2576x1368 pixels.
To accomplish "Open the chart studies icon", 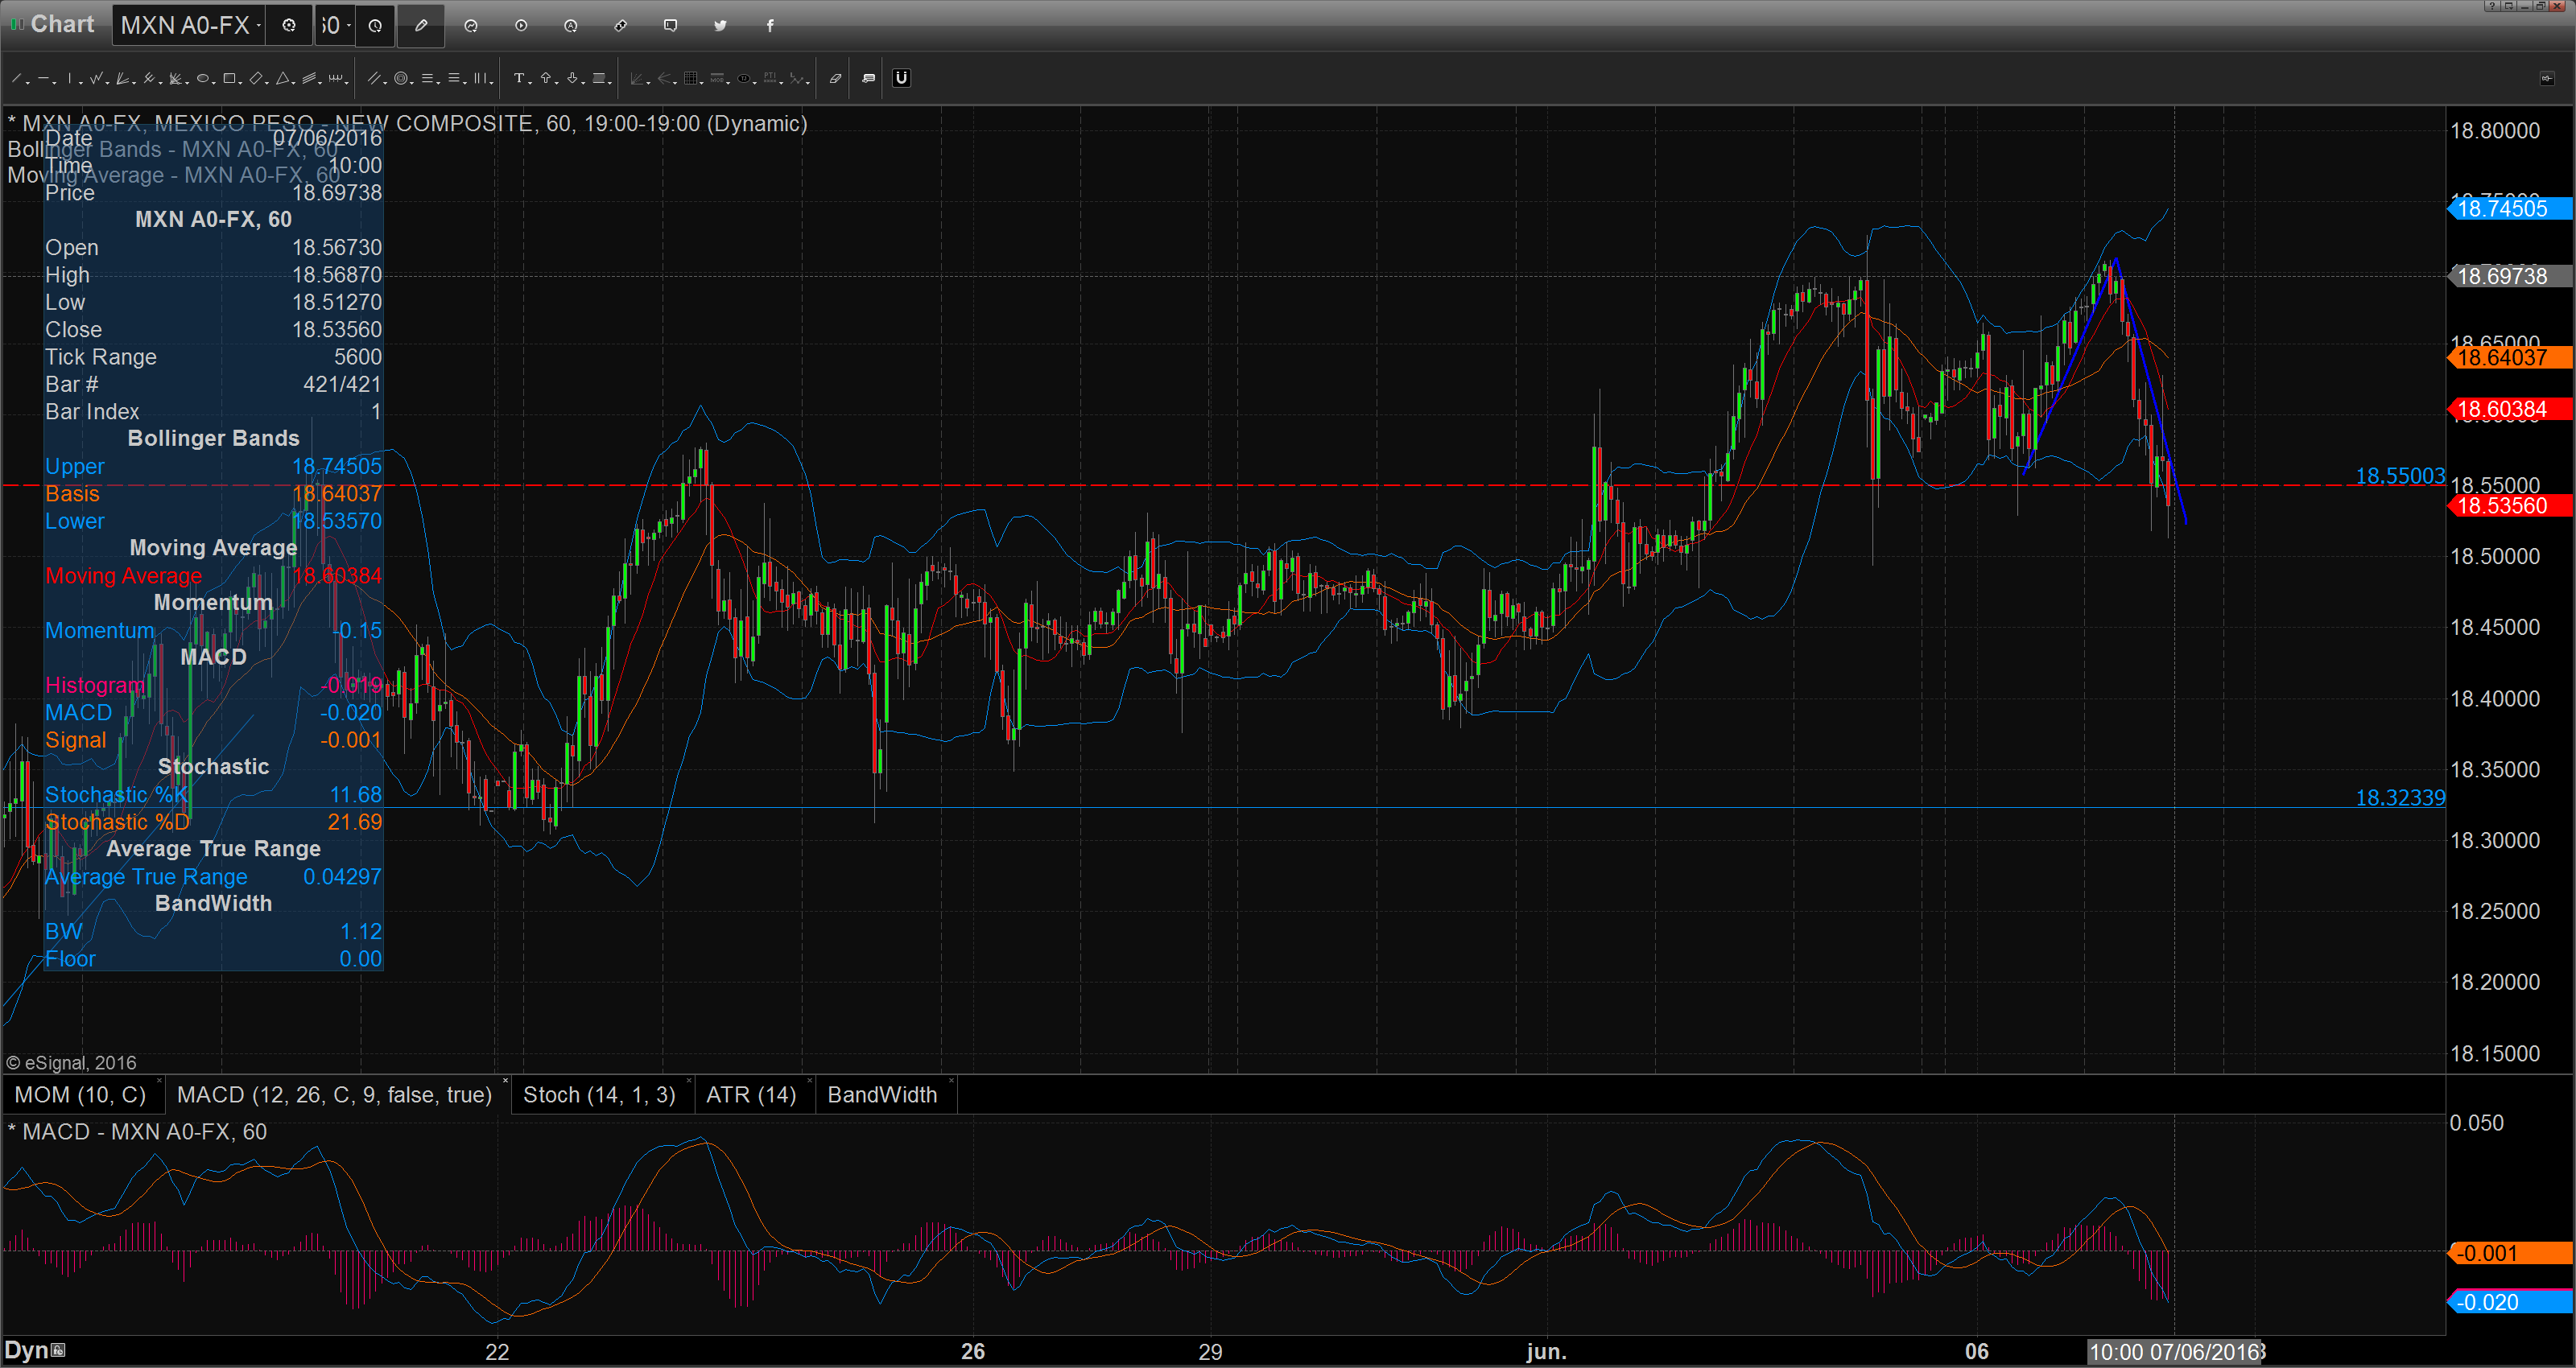I will pos(471,25).
